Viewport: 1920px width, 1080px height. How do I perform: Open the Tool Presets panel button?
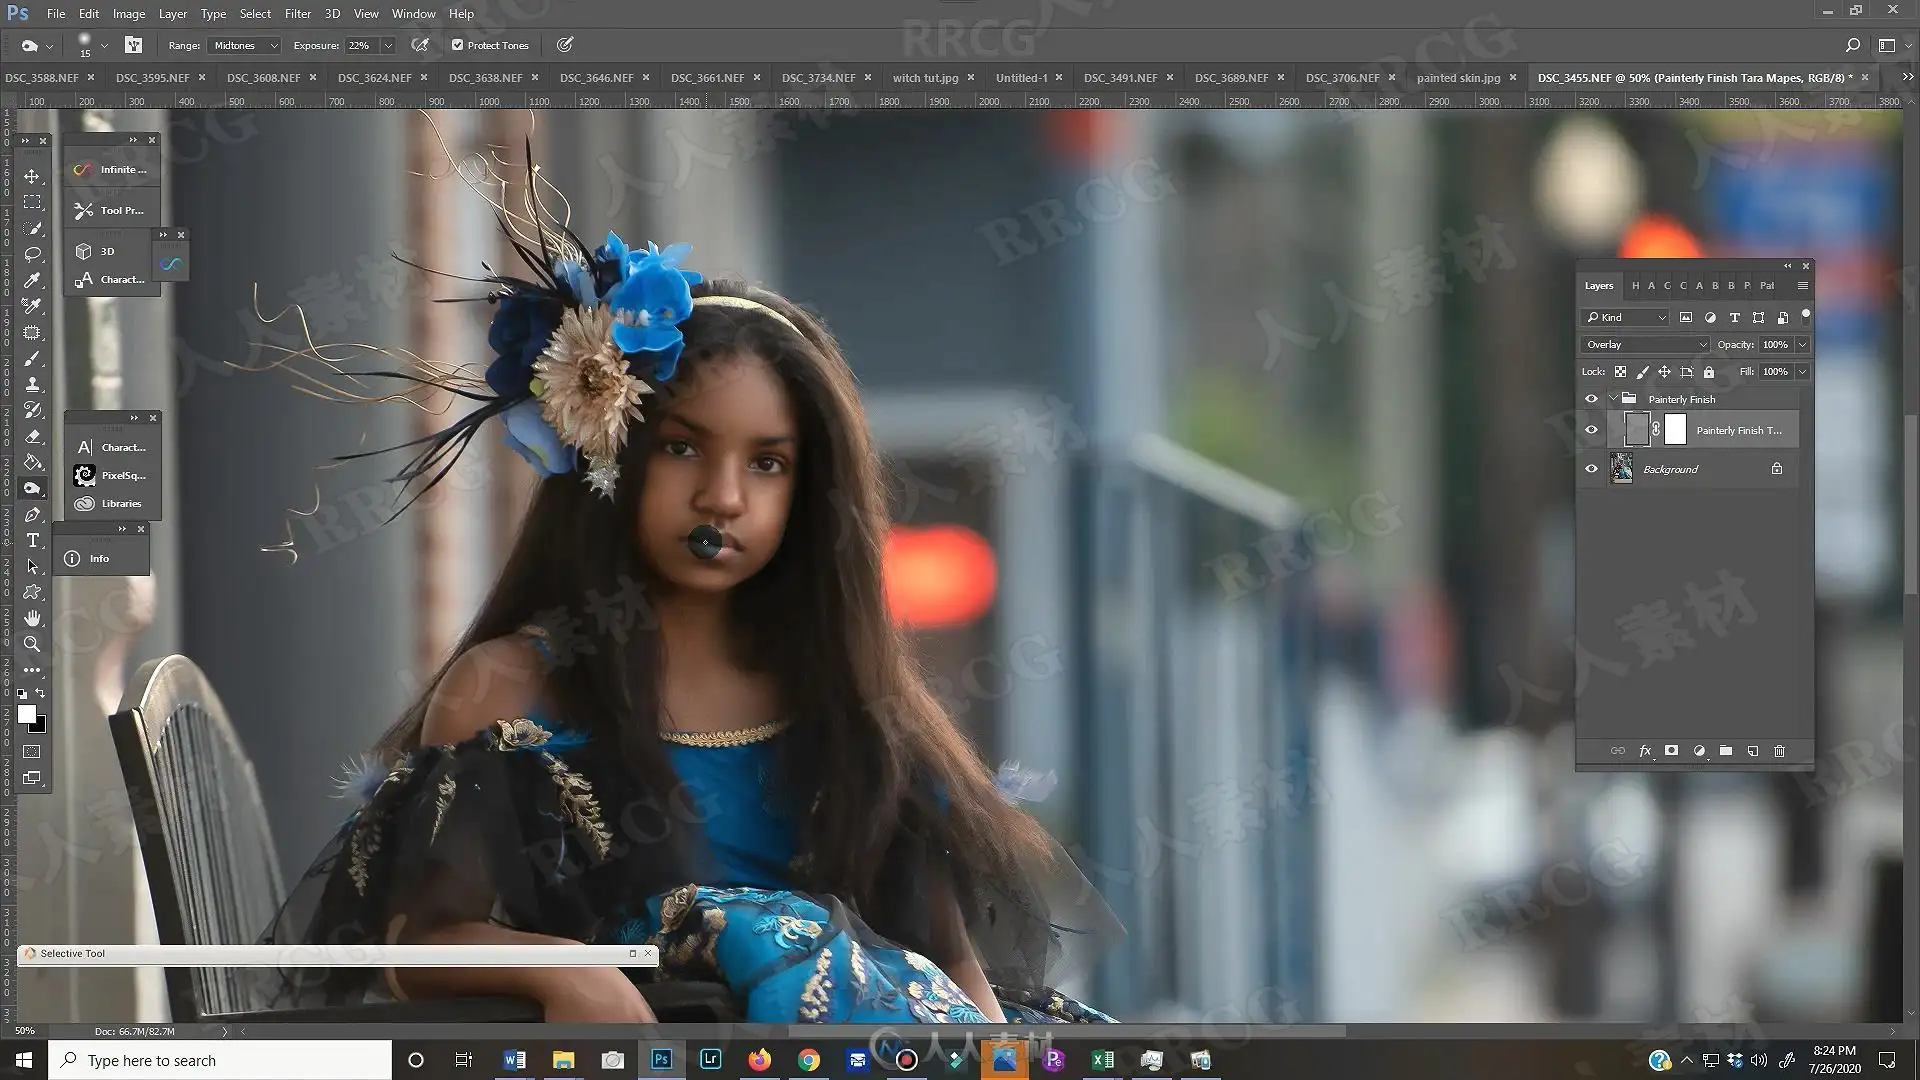click(112, 210)
